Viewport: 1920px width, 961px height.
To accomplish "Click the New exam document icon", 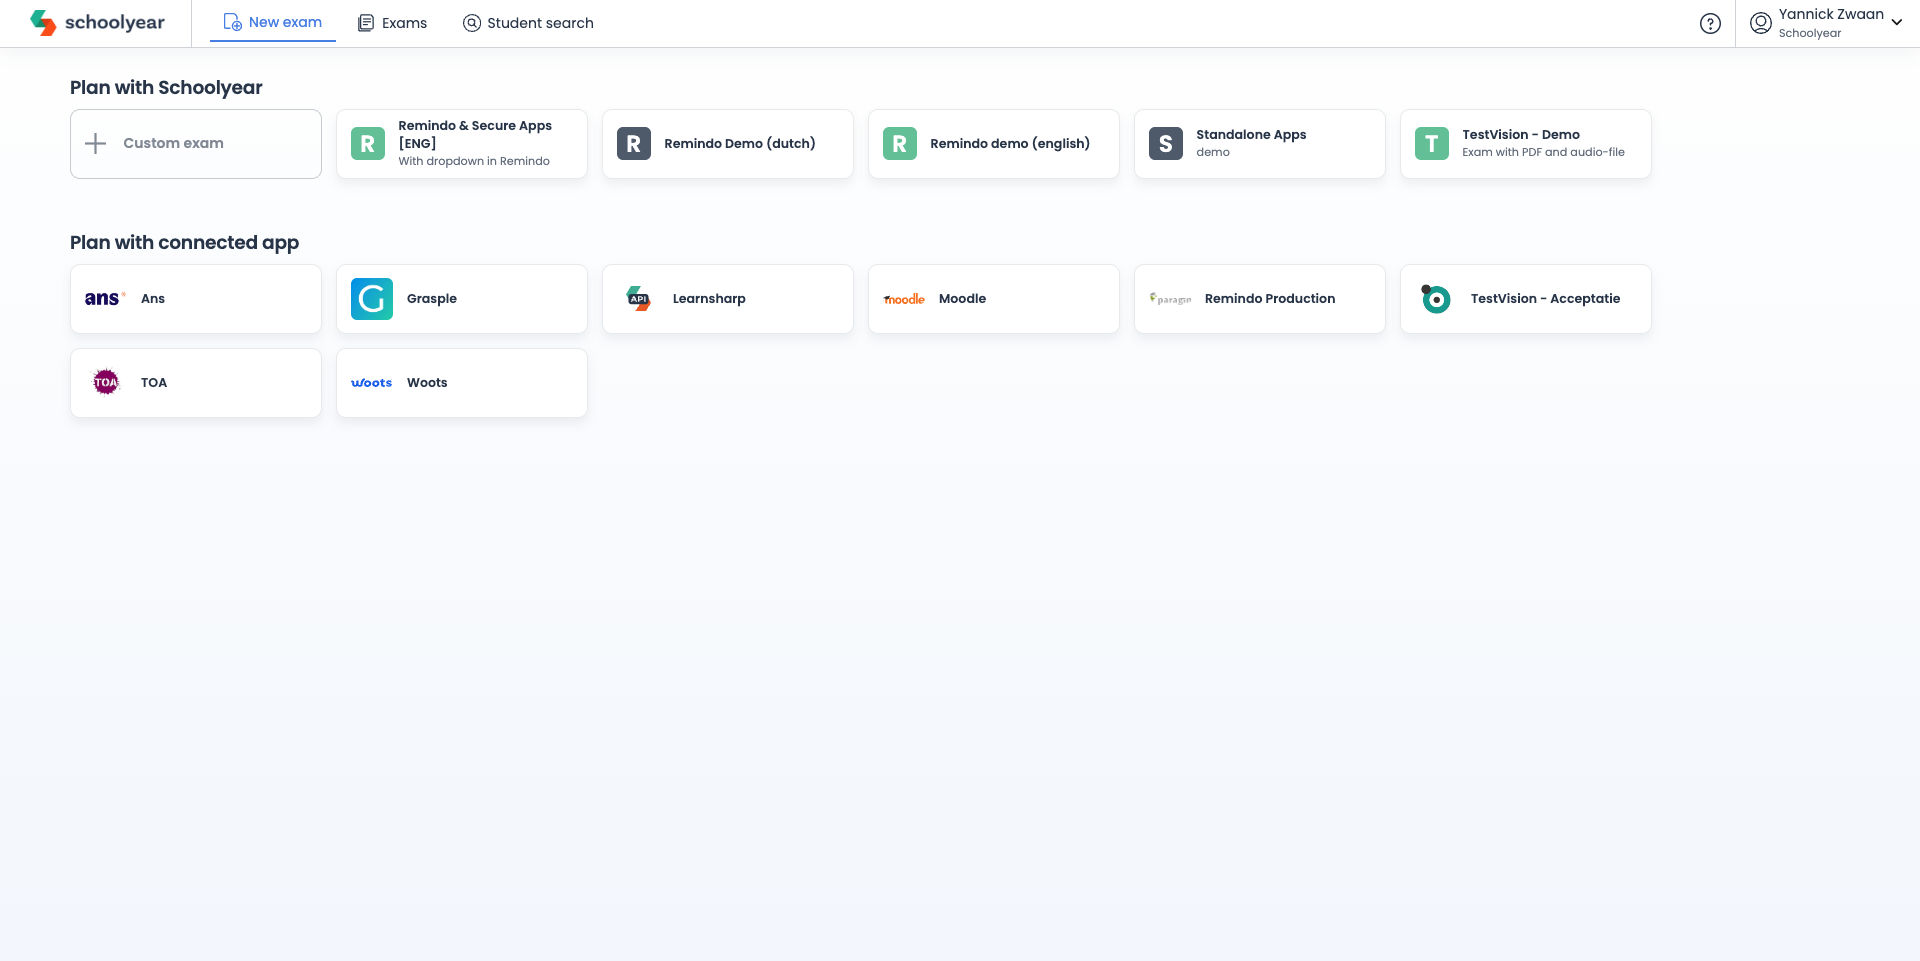I will pos(232,22).
